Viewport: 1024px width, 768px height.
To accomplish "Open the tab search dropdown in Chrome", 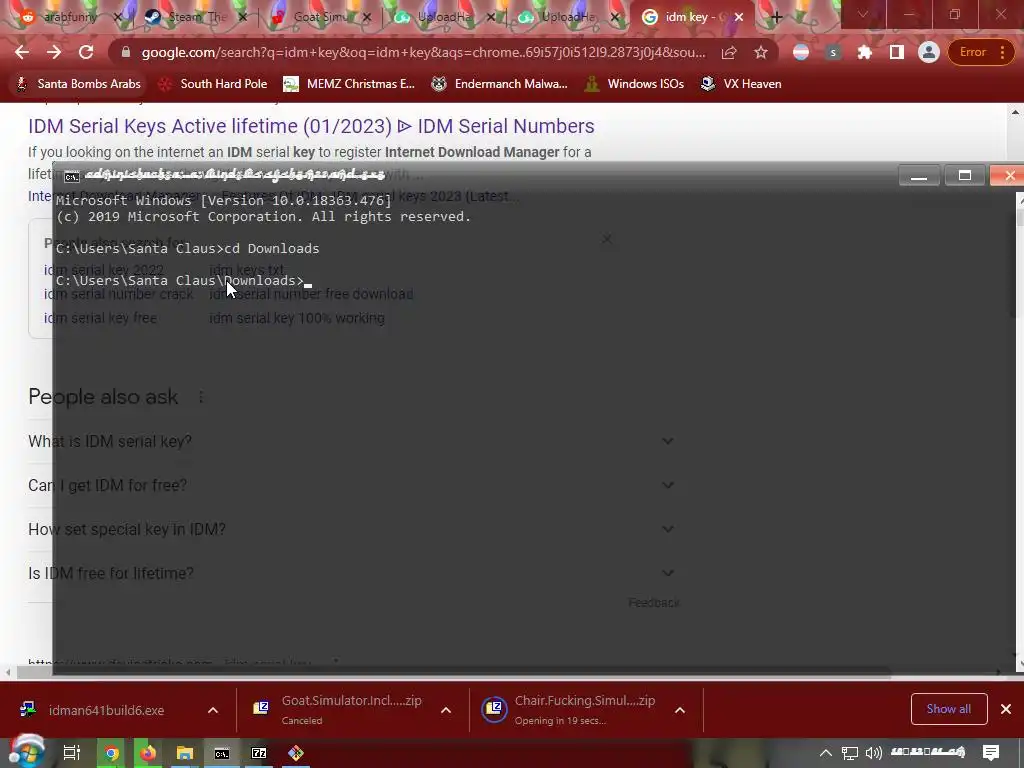I will pos(863,14).
